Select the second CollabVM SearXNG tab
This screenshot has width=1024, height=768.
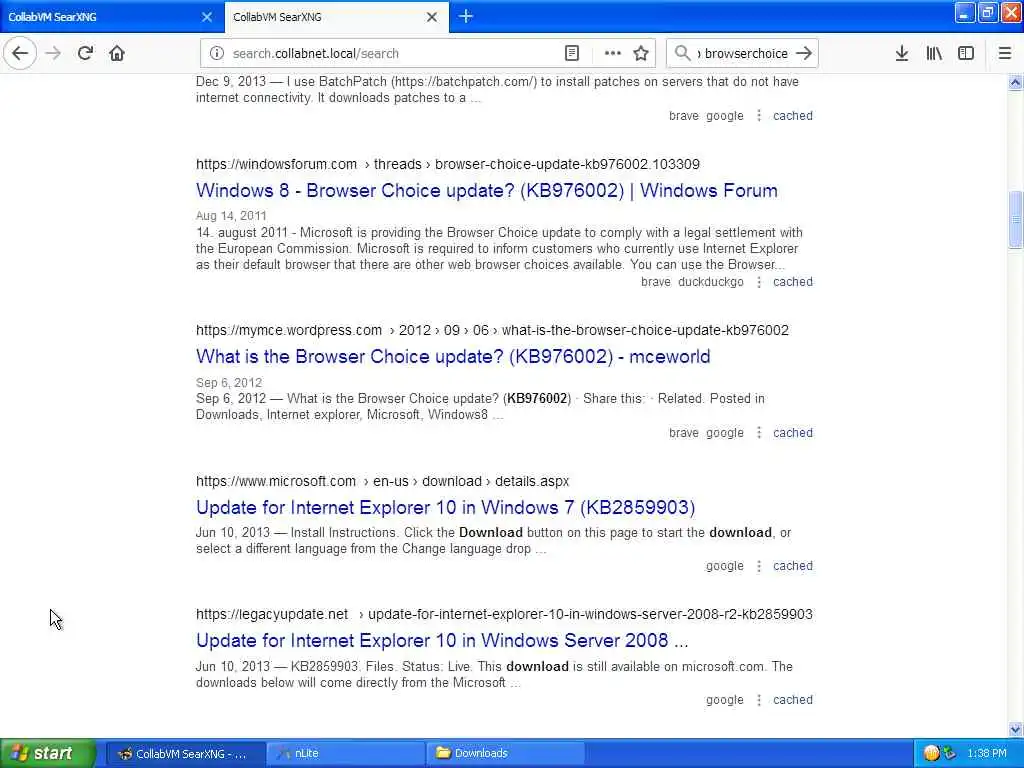[x=336, y=17]
